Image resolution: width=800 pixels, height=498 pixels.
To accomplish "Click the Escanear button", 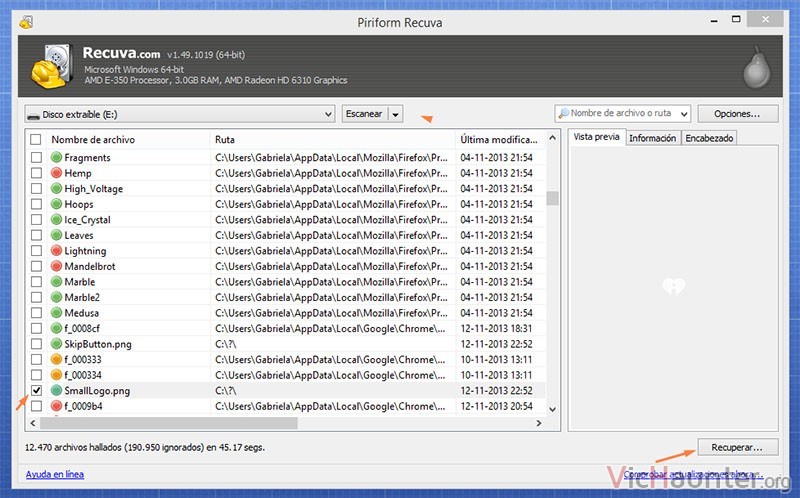I will click(364, 114).
